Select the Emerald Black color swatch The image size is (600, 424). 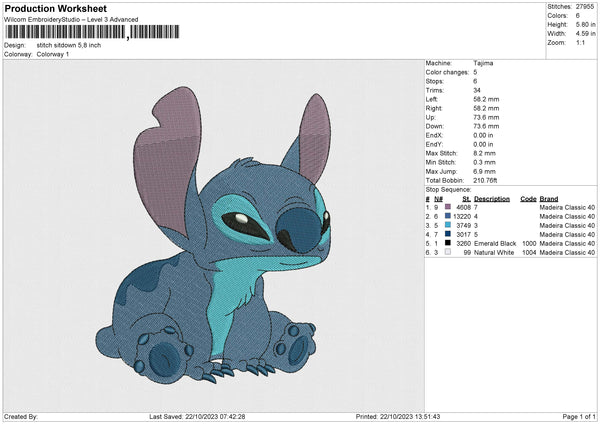(x=447, y=243)
